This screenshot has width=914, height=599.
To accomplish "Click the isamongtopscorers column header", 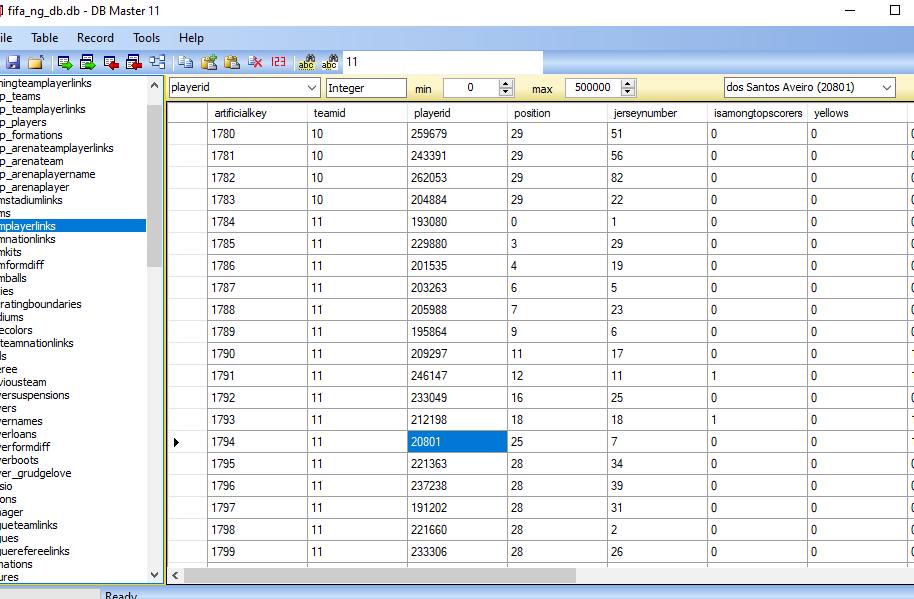I will pyautogui.click(x=757, y=113).
